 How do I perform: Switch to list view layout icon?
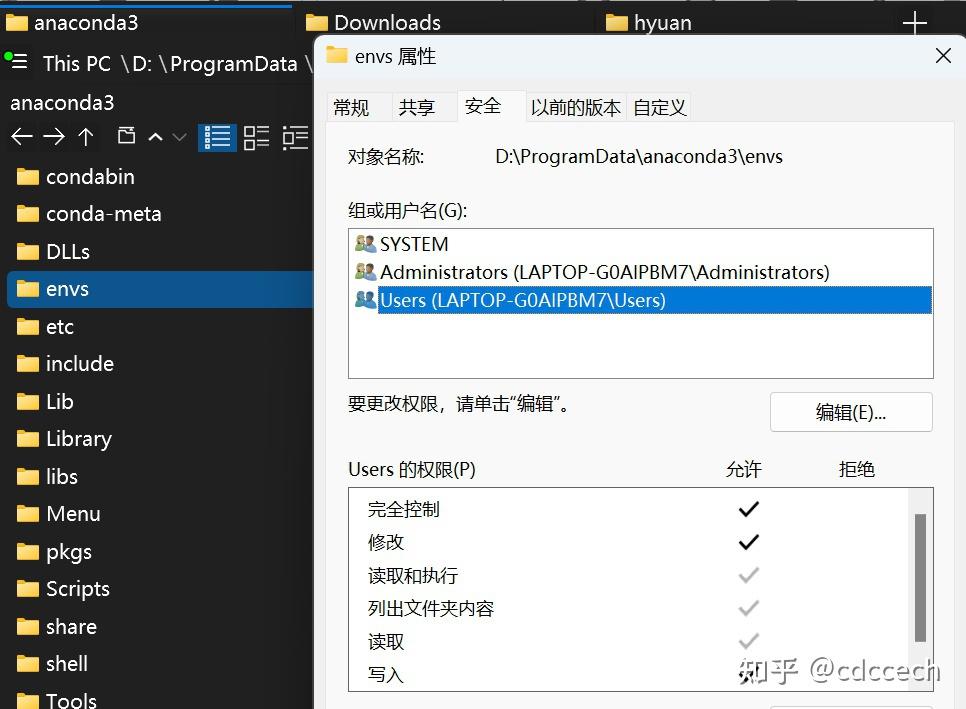coord(217,137)
